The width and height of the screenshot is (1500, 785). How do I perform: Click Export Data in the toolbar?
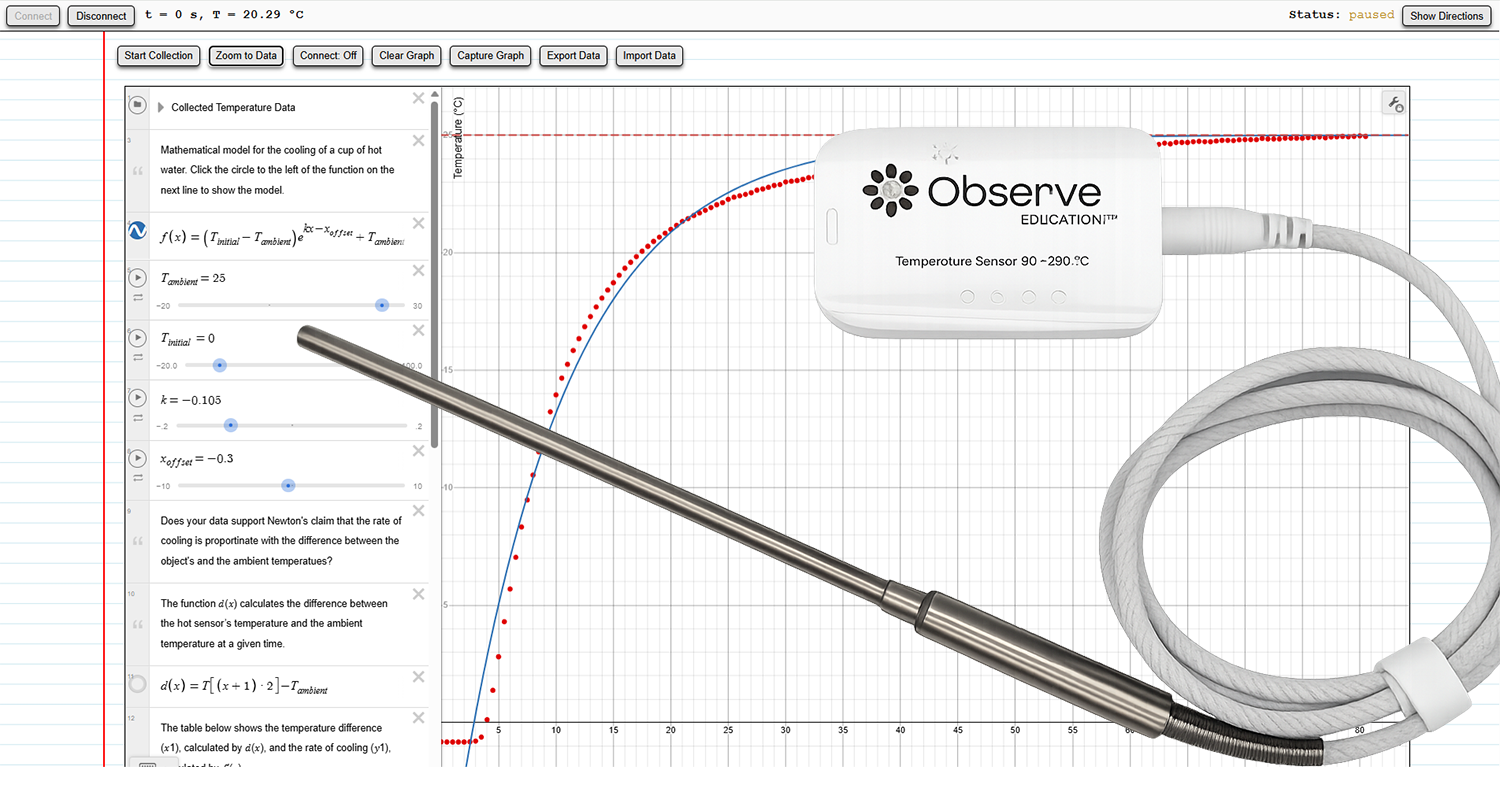tap(573, 56)
